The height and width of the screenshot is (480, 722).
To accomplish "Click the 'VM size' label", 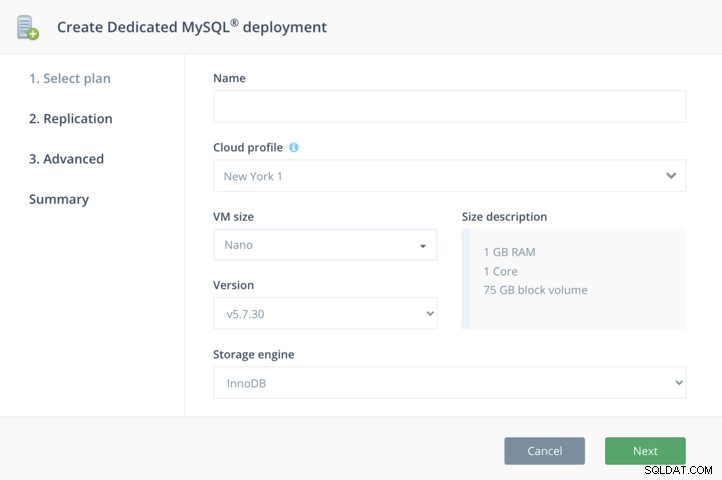I will 233,217.
